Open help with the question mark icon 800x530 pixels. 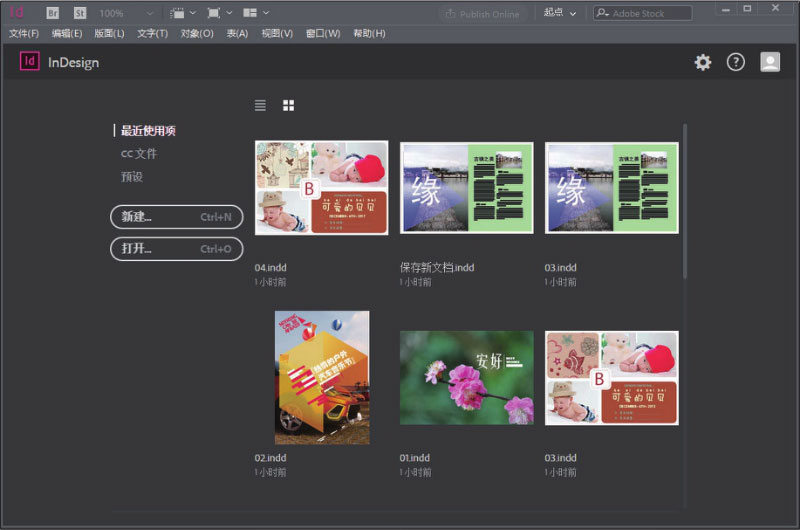(x=736, y=62)
